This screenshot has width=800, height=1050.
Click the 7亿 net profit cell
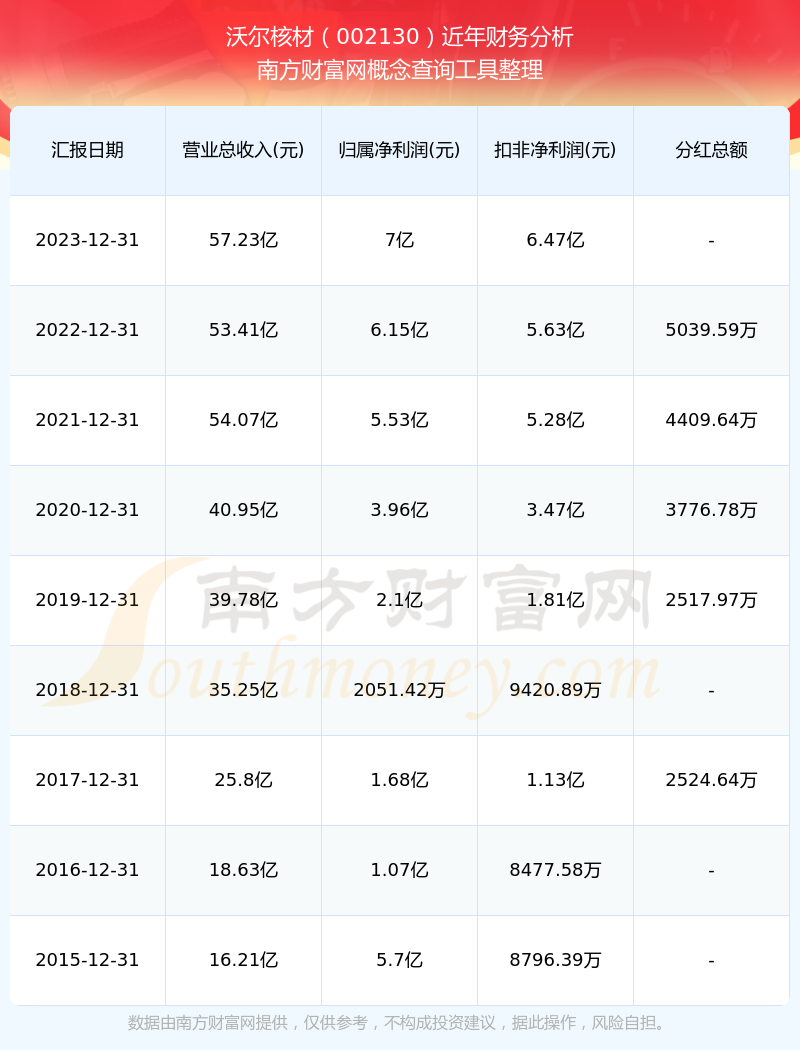(400, 240)
